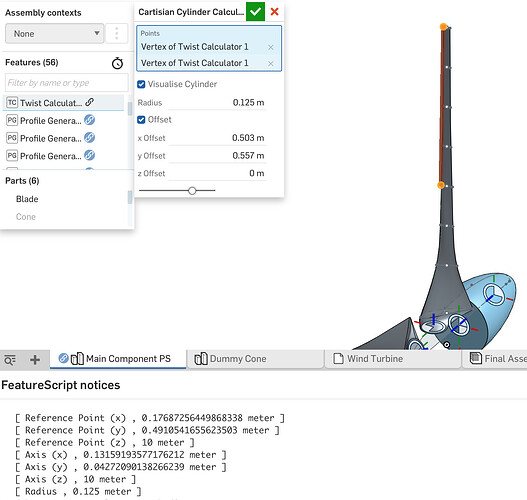Image resolution: width=527 pixels, height=500 pixels.
Task: Toggle the Offset checkbox
Action: tap(141, 120)
